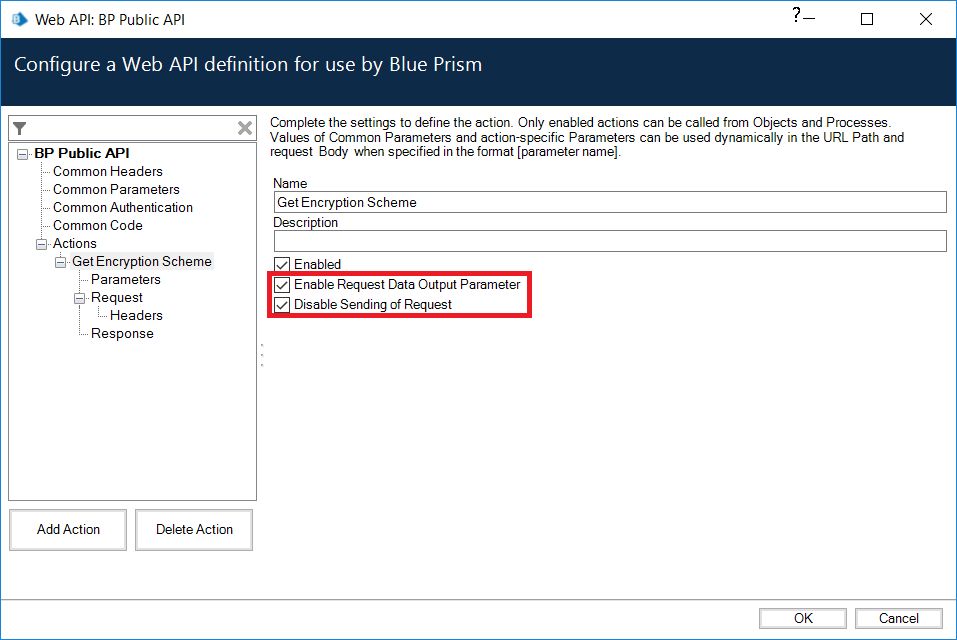Click into the Name text field
Screen dimensions: 957x640
[610, 202]
